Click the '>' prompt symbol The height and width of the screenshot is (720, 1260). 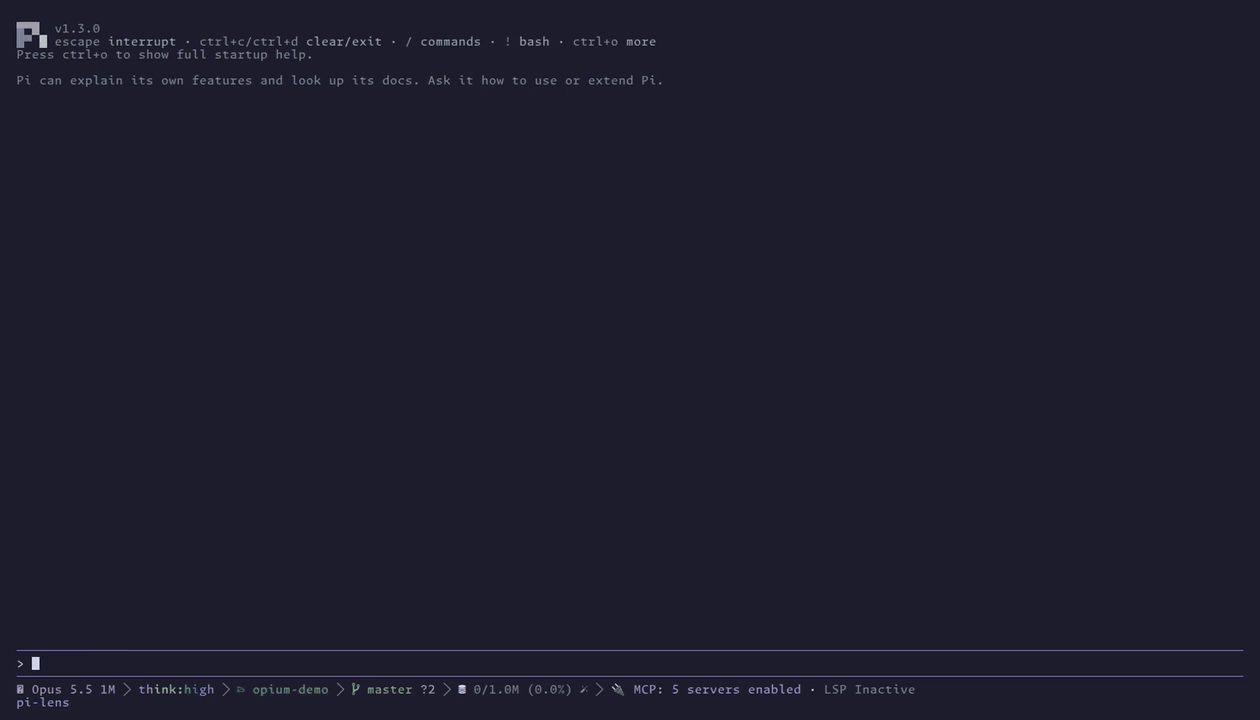[20, 664]
